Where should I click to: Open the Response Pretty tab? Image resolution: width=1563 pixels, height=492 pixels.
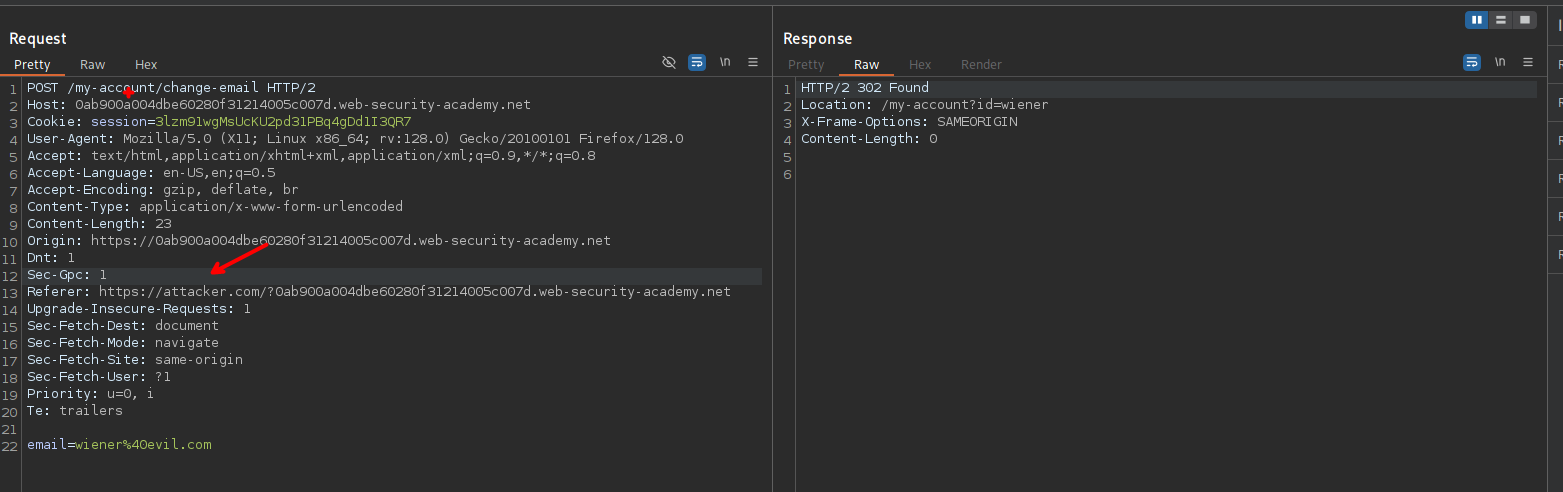(806, 64)
